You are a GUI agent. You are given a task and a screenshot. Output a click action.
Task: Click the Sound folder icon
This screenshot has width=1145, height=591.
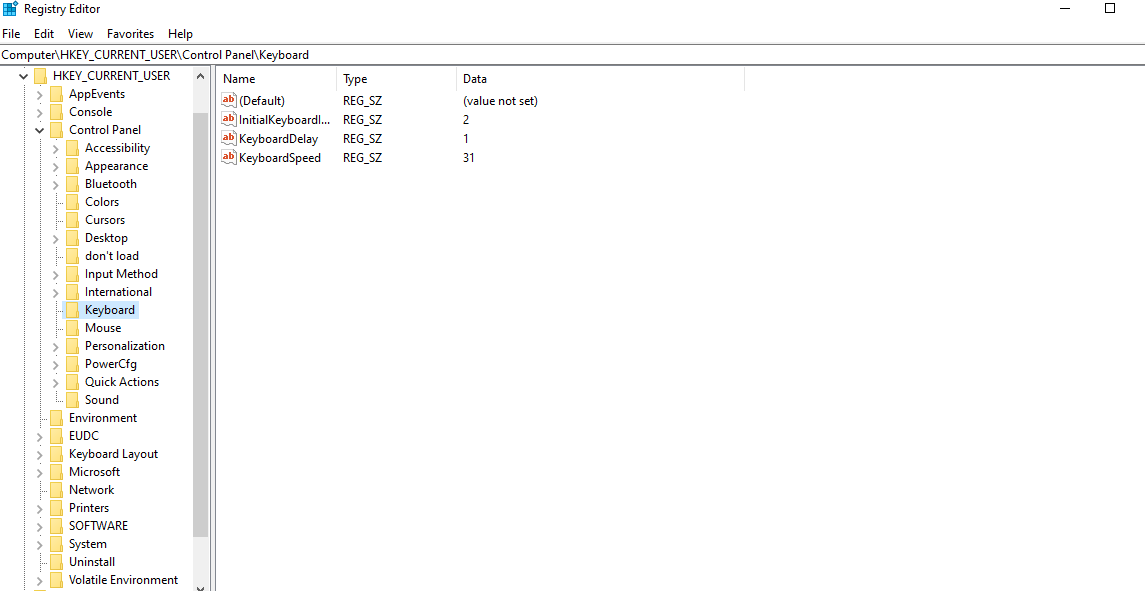click(72, 400)
